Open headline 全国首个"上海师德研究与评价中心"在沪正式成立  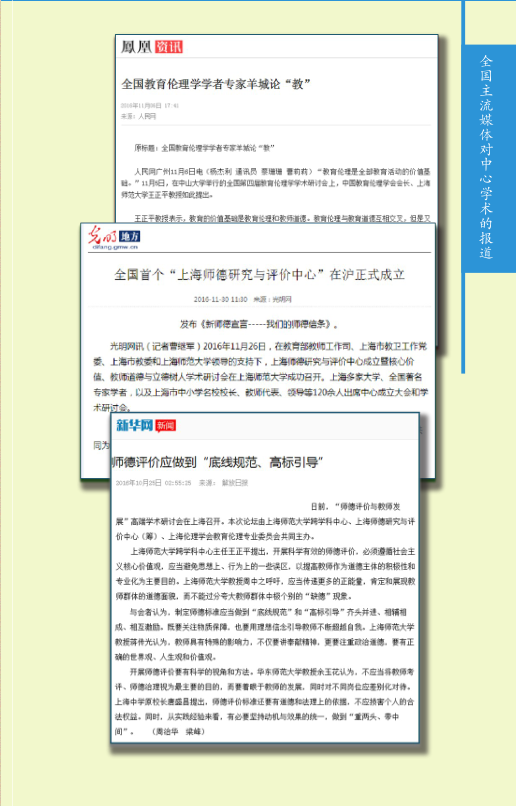click(260, 275)
